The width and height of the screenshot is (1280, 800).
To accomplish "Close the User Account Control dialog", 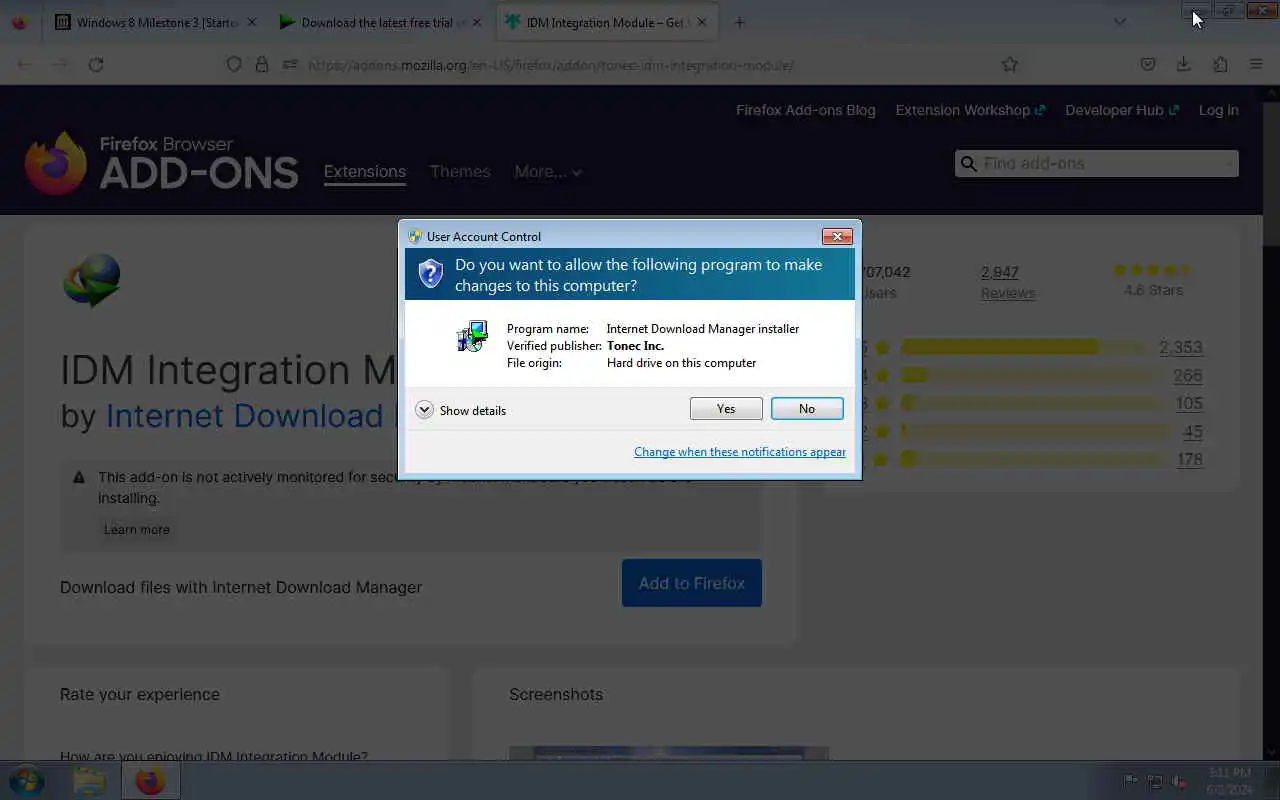I will [837, 236].
